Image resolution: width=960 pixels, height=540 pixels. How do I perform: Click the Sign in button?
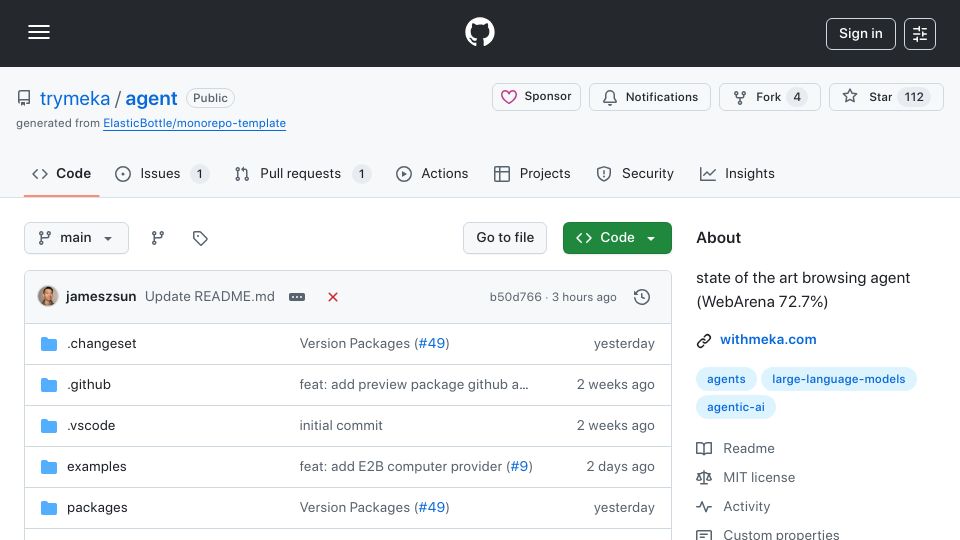(x=860, y=34)
